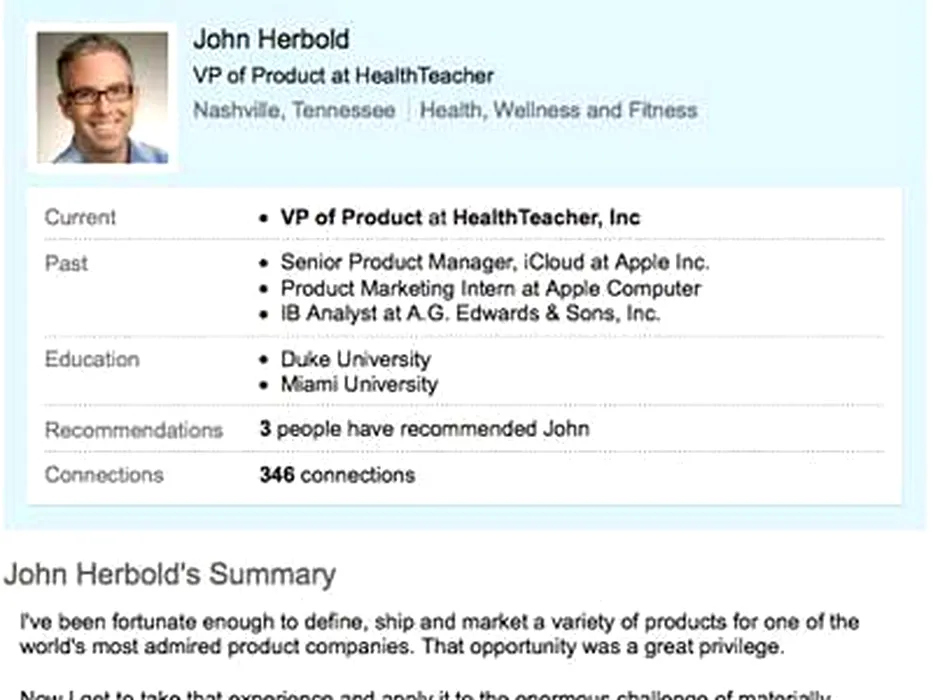This screenshot has height=700, width=933.
Task: Click the John Herbold's Summary heading
Action: tap(169, 575)
